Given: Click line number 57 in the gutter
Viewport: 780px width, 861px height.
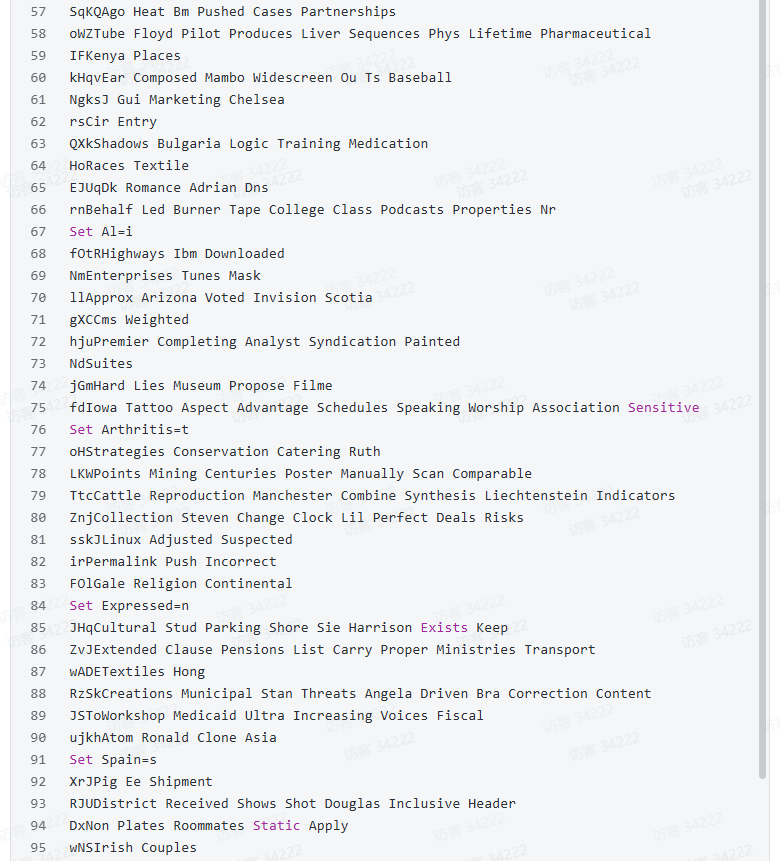Looking at the screenshot, I should 38,12.
